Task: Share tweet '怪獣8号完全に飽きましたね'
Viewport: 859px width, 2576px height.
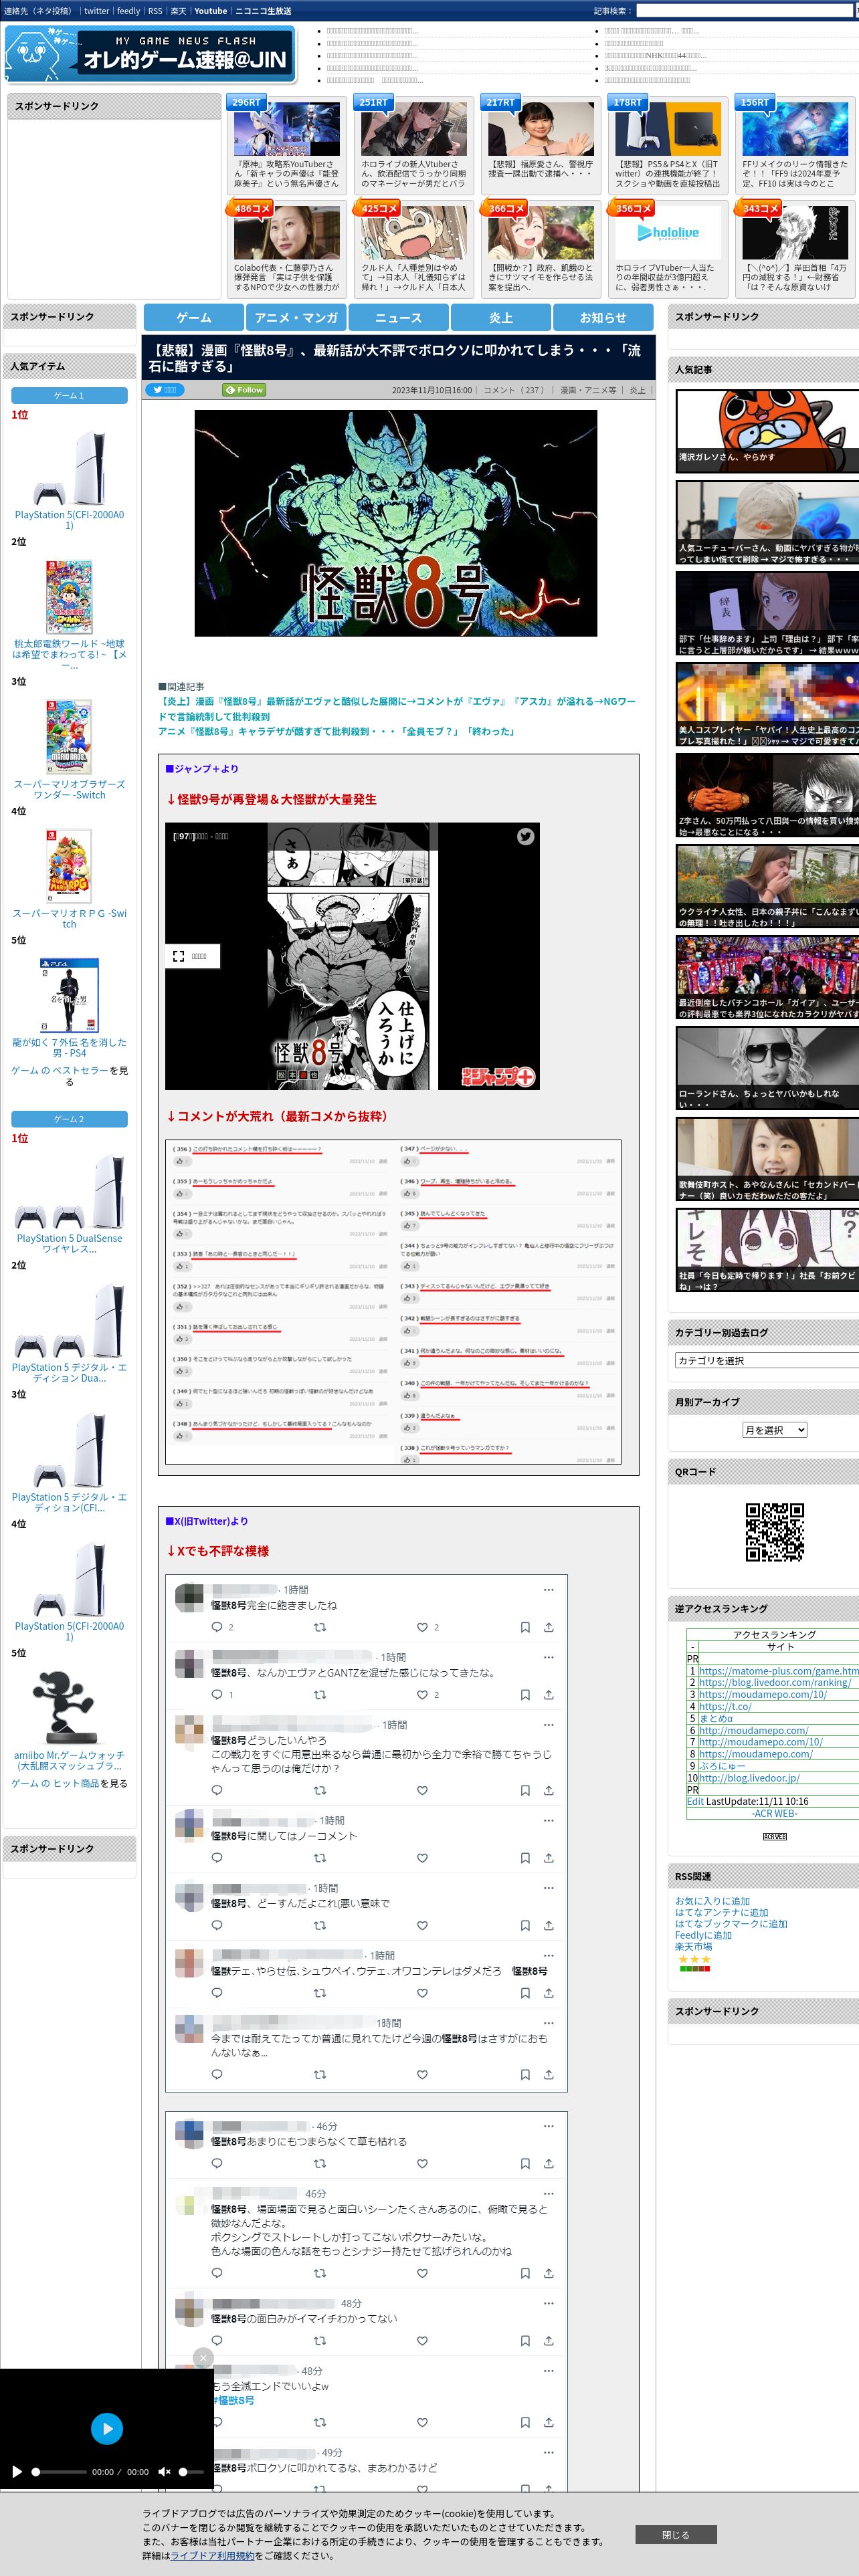Action: coord(548,1627)
